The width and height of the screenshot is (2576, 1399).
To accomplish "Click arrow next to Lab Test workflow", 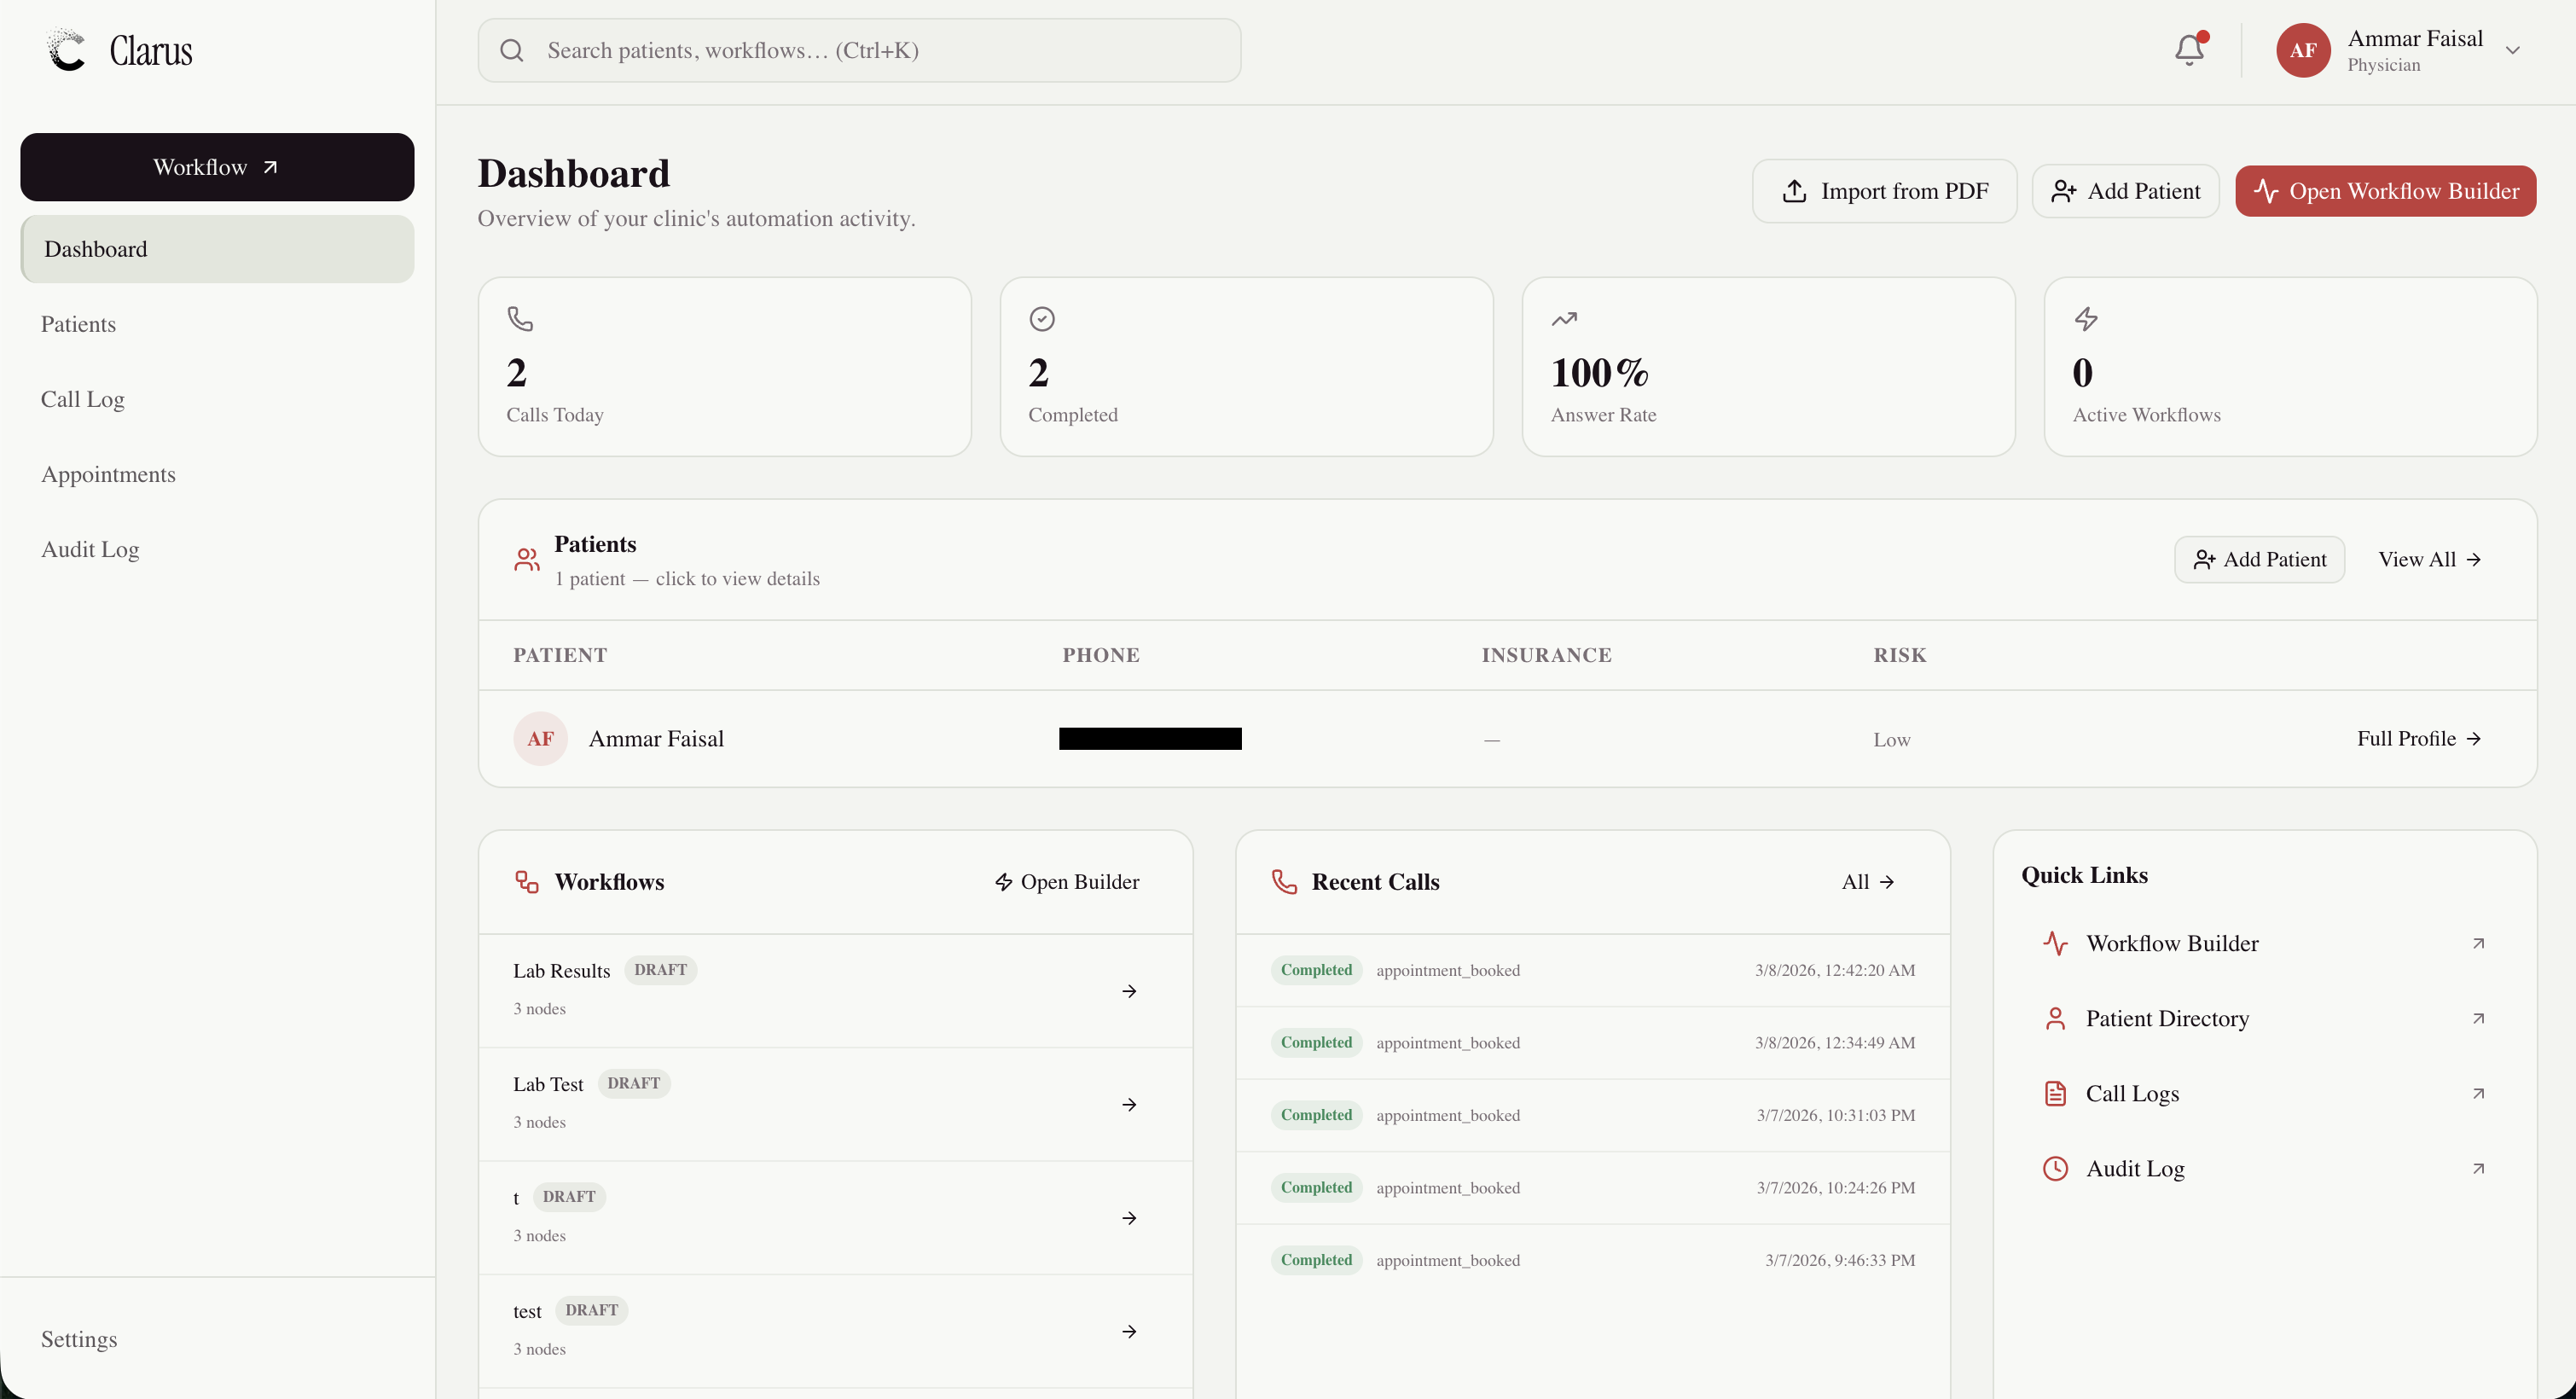I will (1129, 1104).
